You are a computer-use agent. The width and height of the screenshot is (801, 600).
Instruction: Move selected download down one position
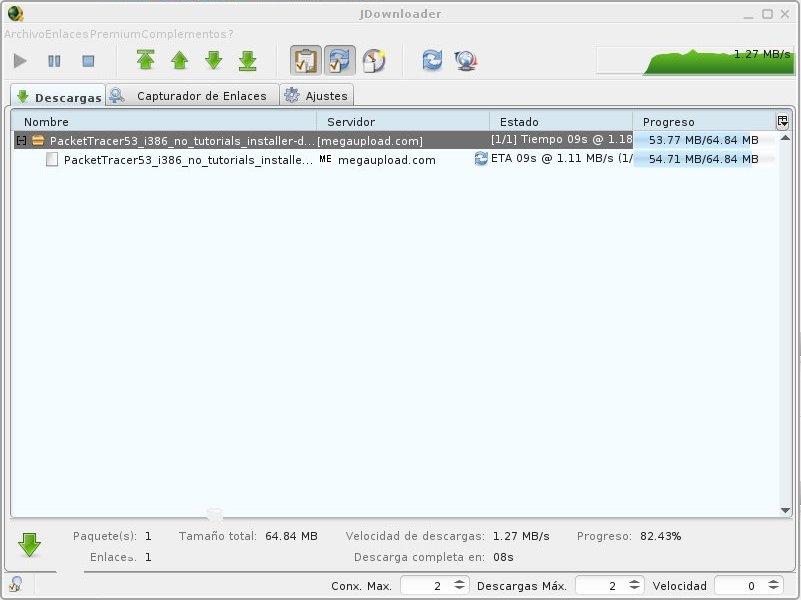214,60
